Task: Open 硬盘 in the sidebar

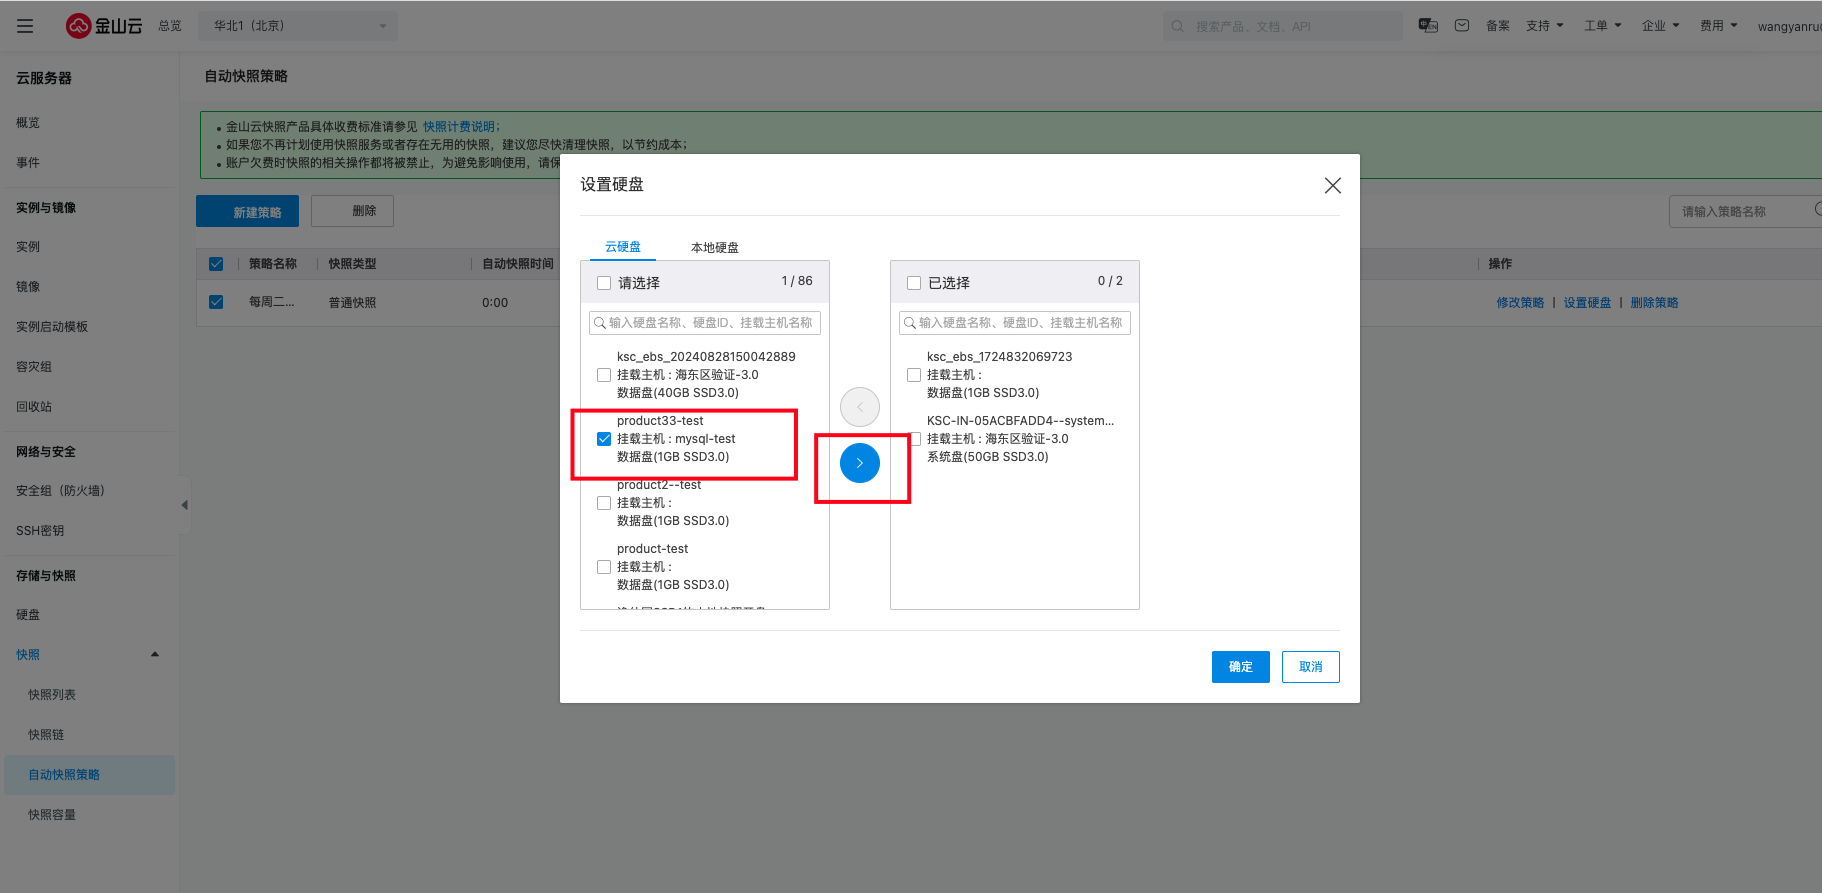Action: click(28, 615)
